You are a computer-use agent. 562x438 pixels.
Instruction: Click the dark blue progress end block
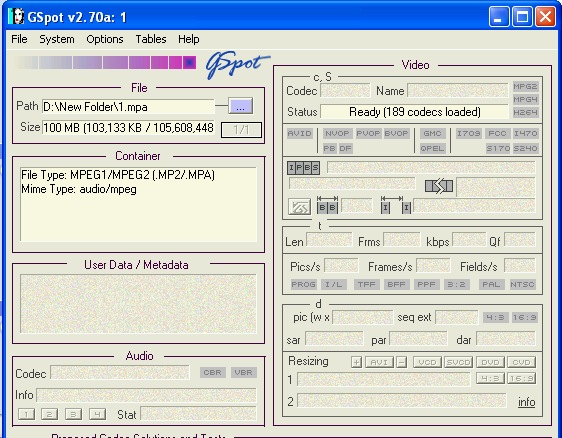click(189, 62)
